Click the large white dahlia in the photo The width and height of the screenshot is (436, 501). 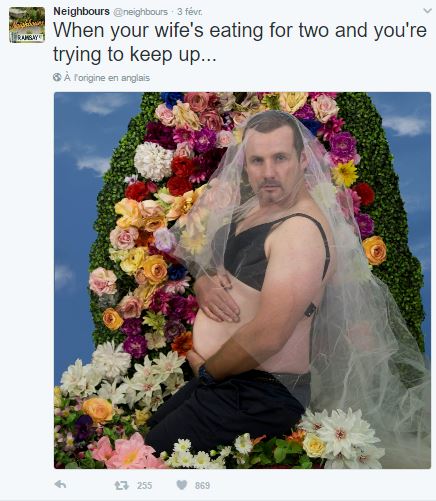pos(153,161)
